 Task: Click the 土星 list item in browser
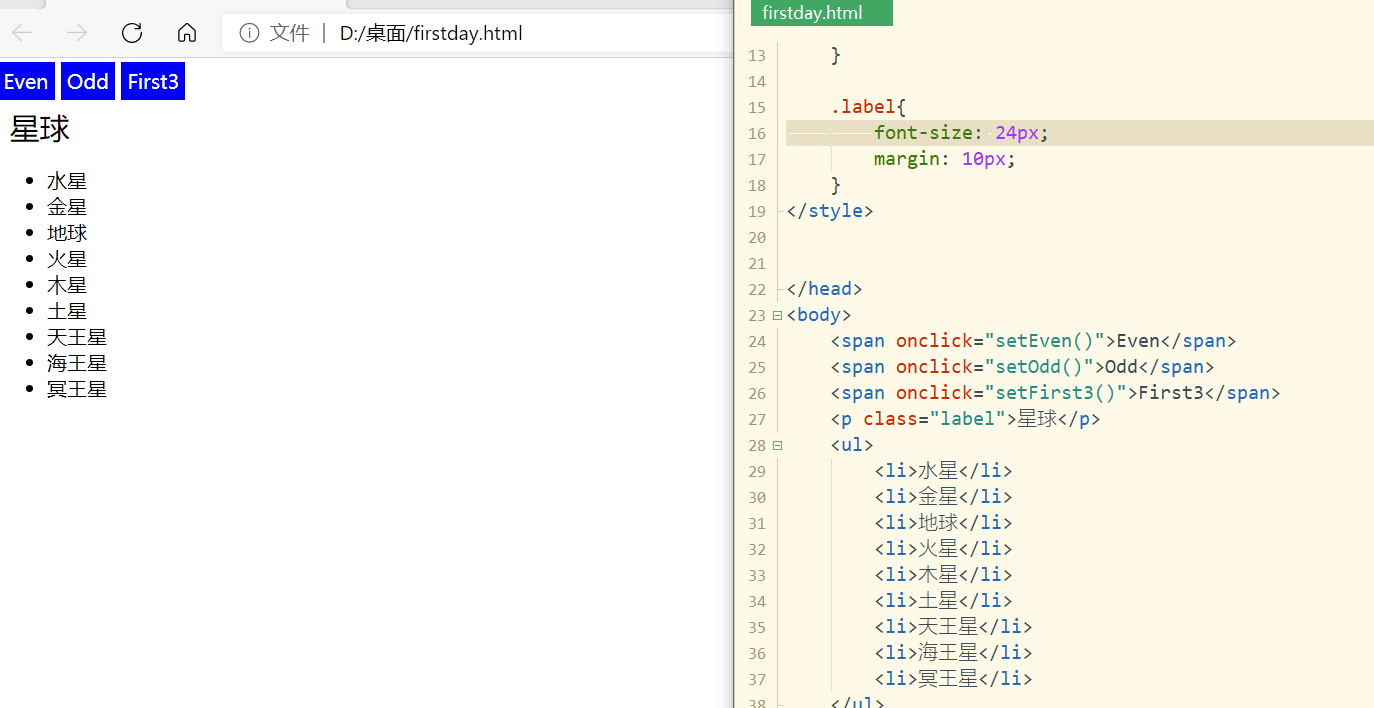click(x=67, y=311)
